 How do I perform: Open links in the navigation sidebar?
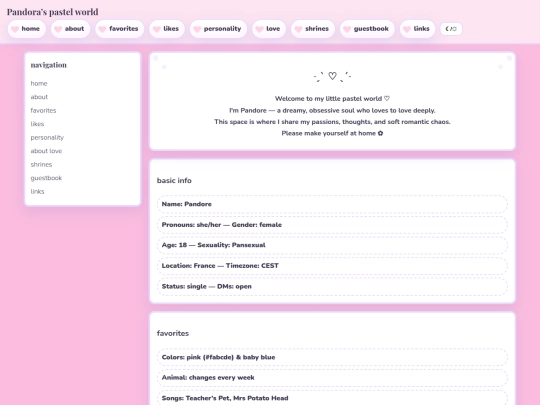(x=37, y=191)
